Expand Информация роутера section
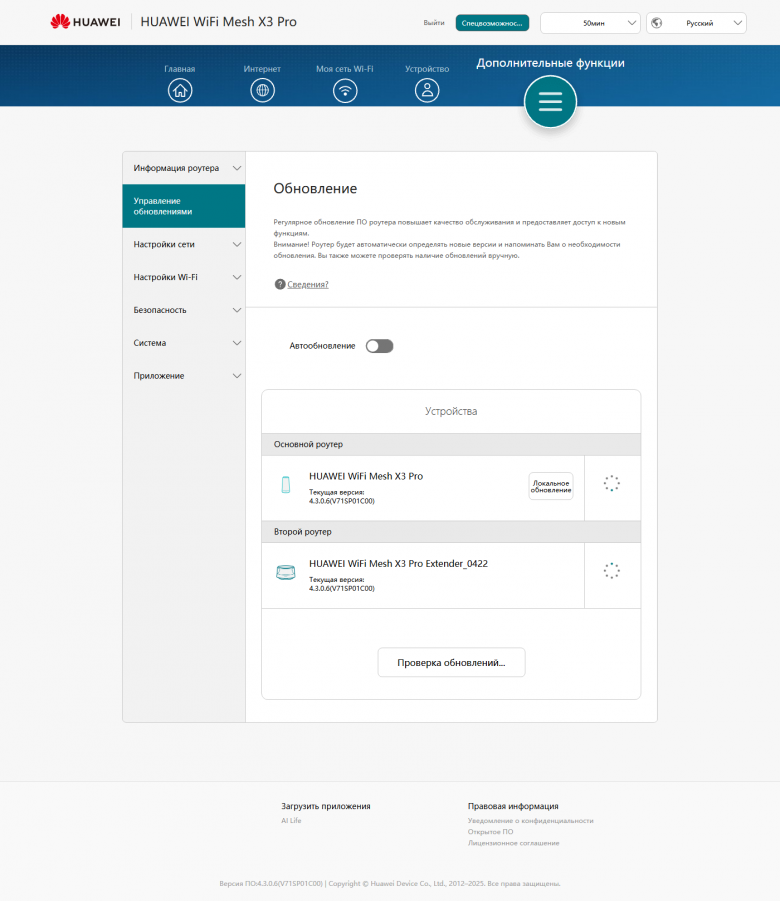The width and height of the screenshot is (780, 901). 184,168
